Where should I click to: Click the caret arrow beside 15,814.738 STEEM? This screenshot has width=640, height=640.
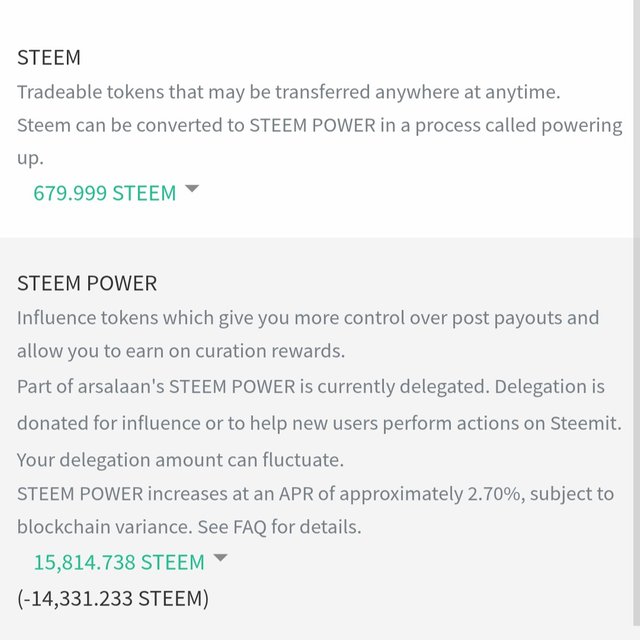pos(220,558)
